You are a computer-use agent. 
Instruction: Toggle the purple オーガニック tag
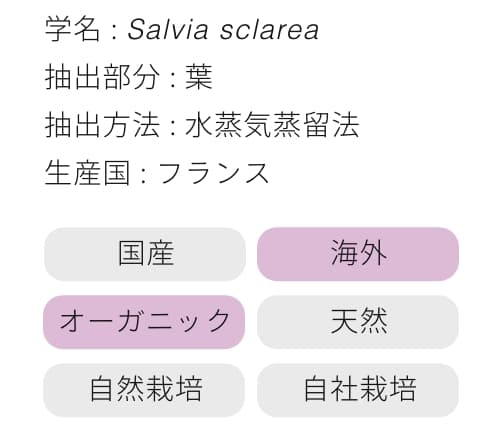[144, 322]
